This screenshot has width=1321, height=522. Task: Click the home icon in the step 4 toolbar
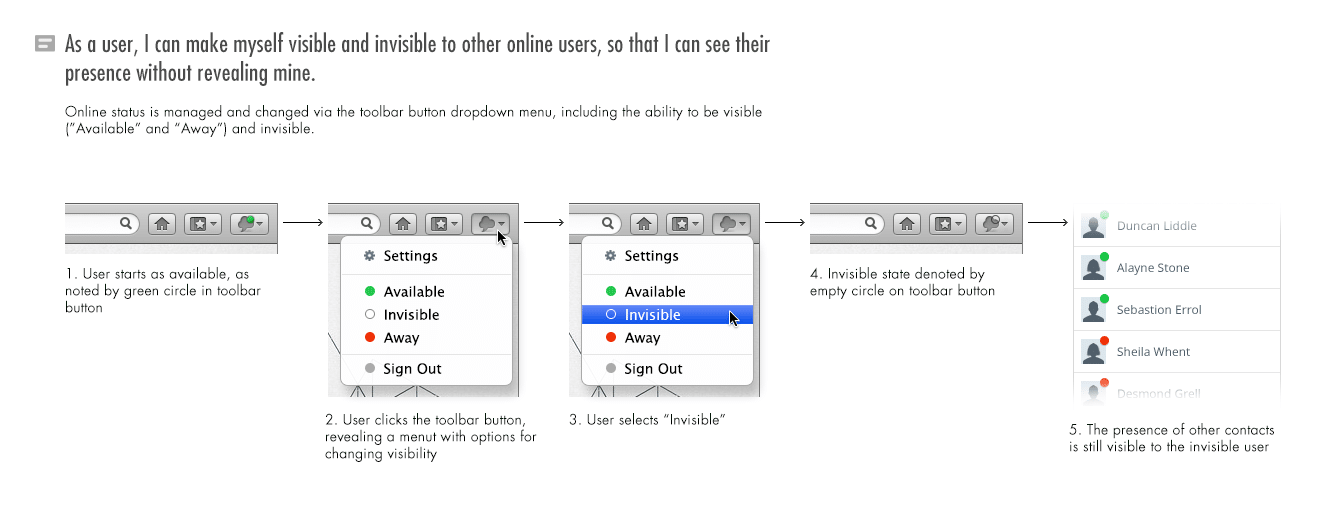point(907,224)
